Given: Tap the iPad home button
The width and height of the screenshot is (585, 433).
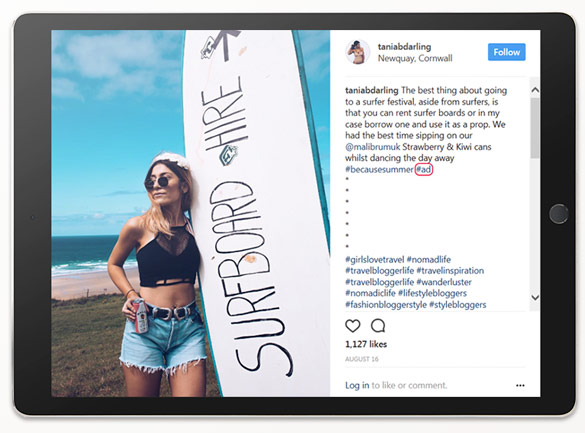Looking at the screenshot, I should [x=559, y=214].
